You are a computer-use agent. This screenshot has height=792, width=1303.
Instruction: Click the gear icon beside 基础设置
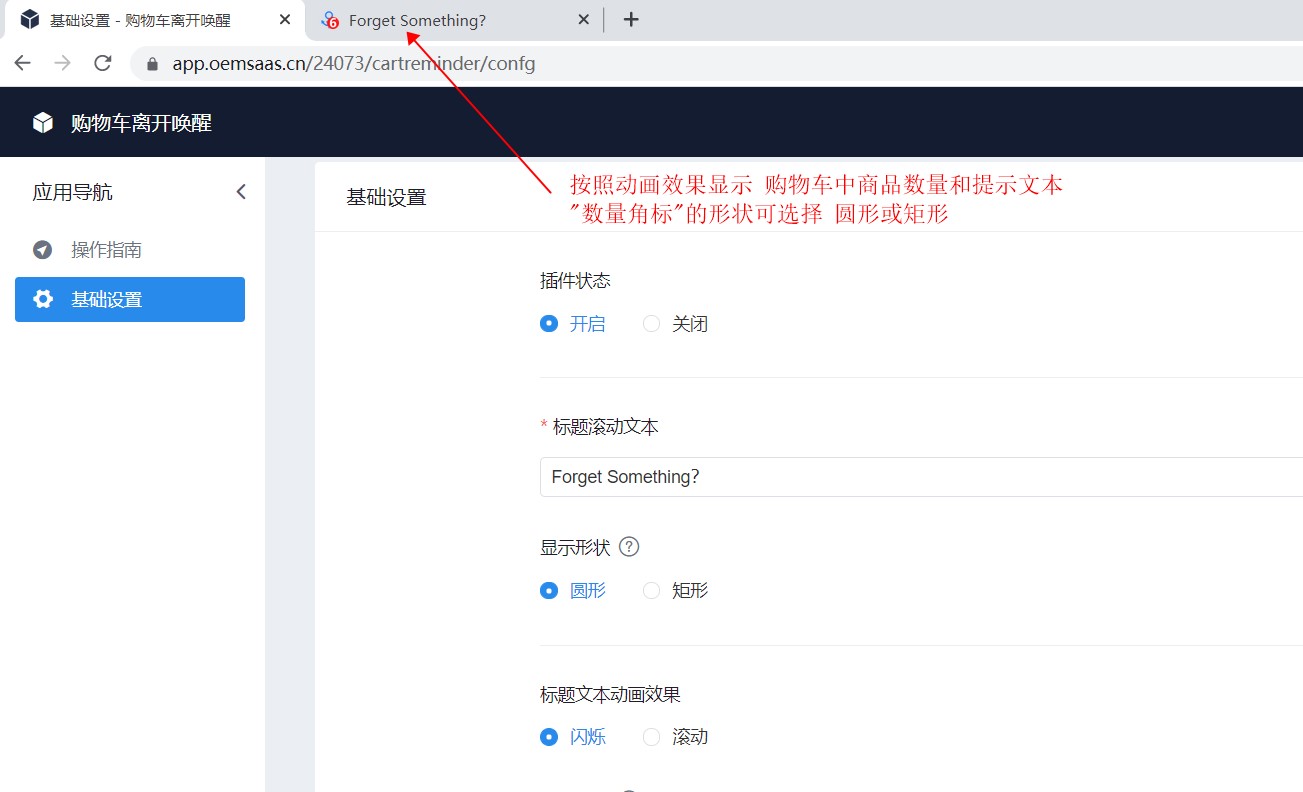click(x=43, y=299)
